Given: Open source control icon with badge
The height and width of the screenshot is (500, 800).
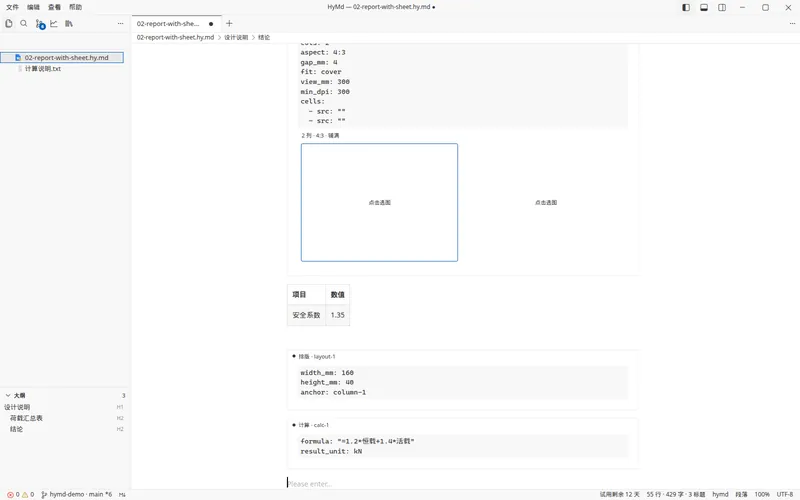Looking at the screenshot, I should click(40, 24).
